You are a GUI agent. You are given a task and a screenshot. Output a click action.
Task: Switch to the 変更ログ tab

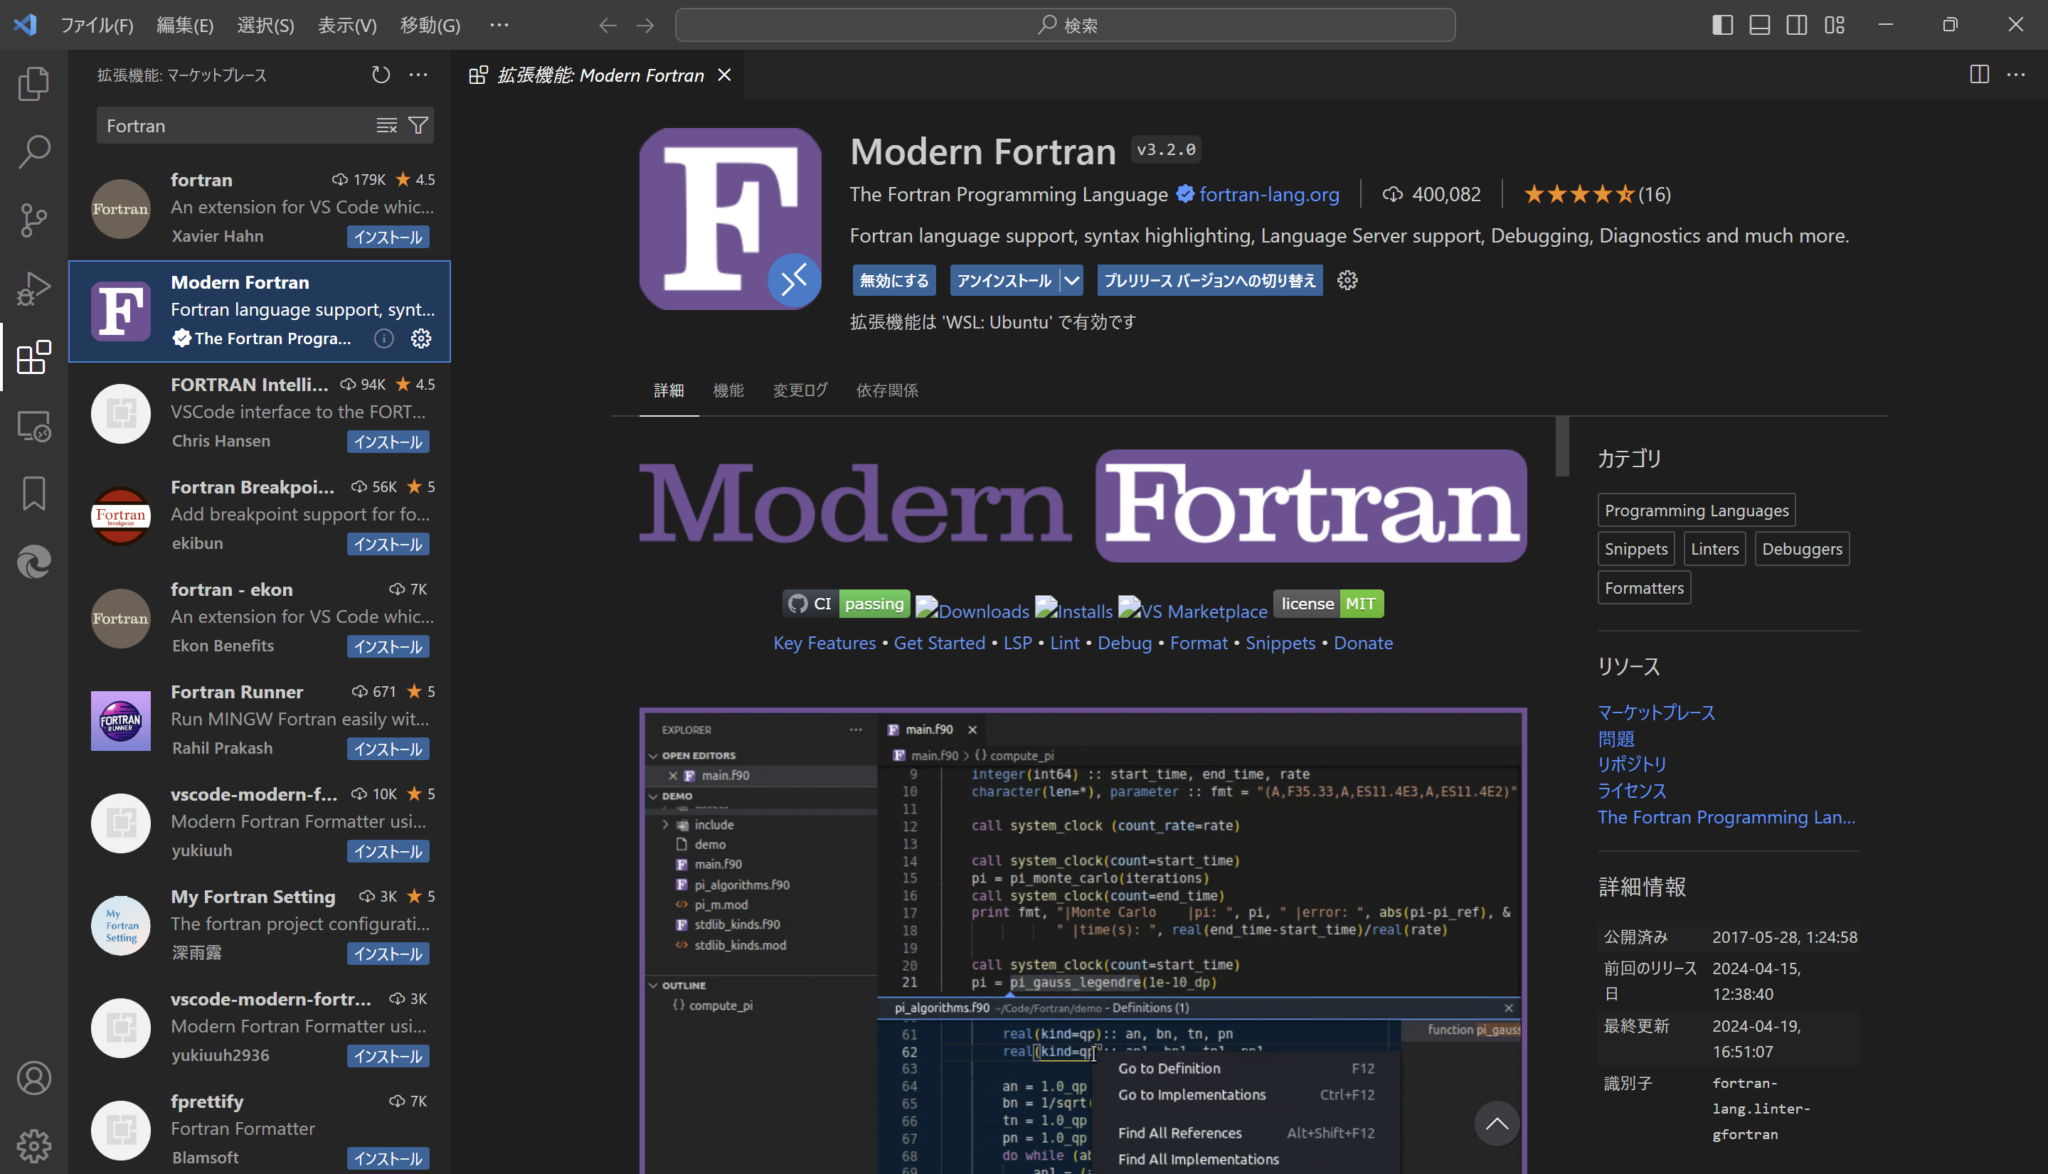click(799, 390)
